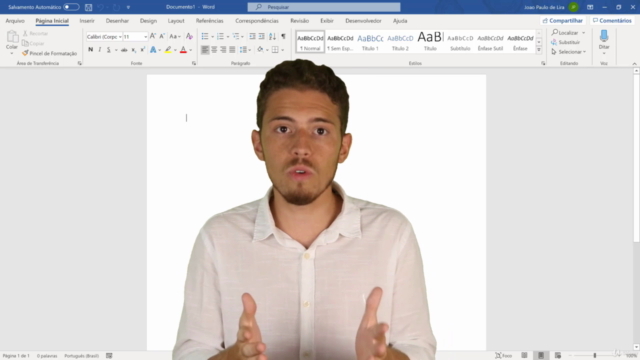Image resolution: width=640 pixels, height=360 pixels.
Task: Click the sort icon
Action: pyautogui.click(x=272, y=36)
